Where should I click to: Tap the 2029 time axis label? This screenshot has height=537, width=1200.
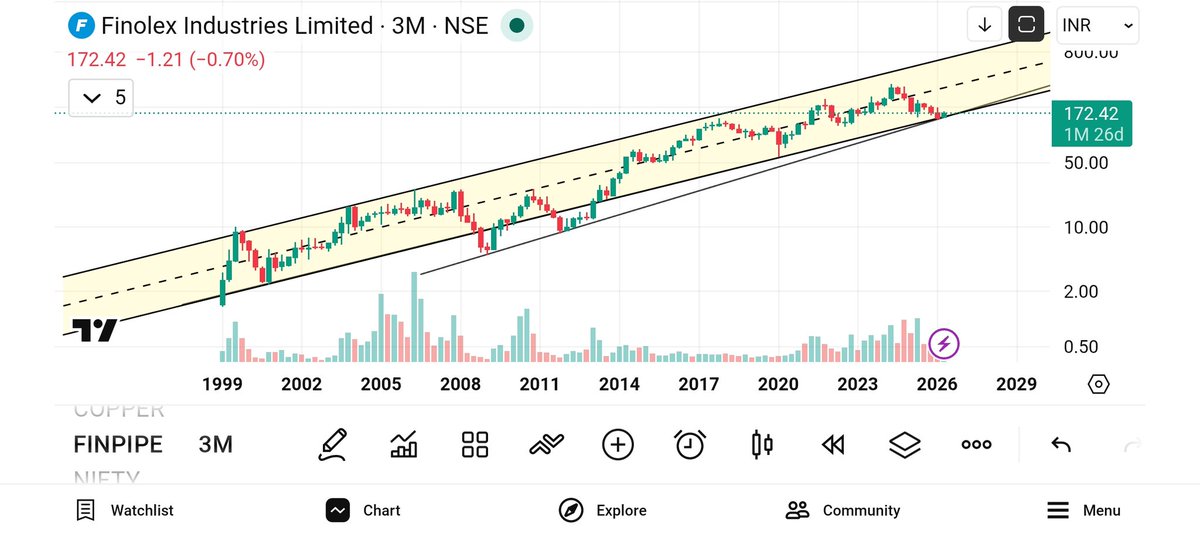click(1016, 384)
